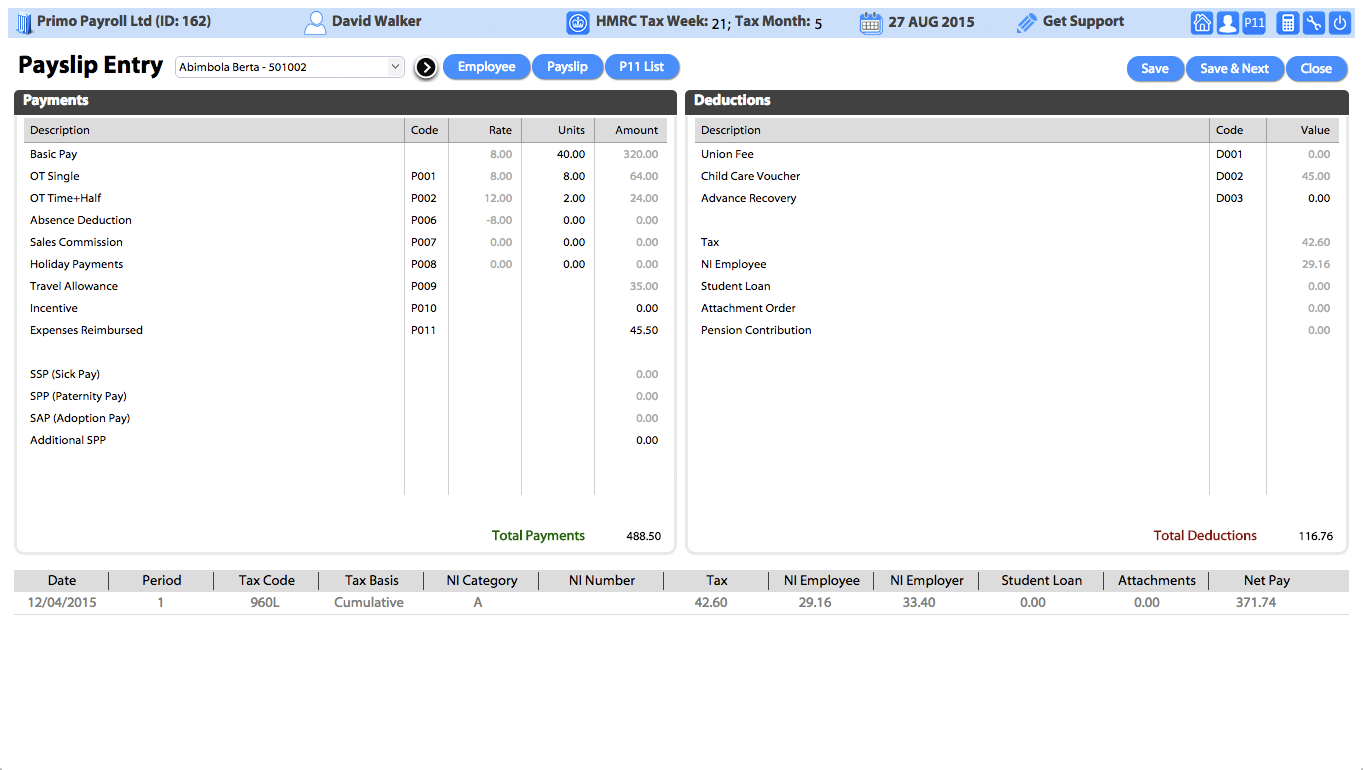The width and height of the screenshot is (1363, 770).
Task: Click the calendar icon beside the date
Action: click(x=870, y=23)
